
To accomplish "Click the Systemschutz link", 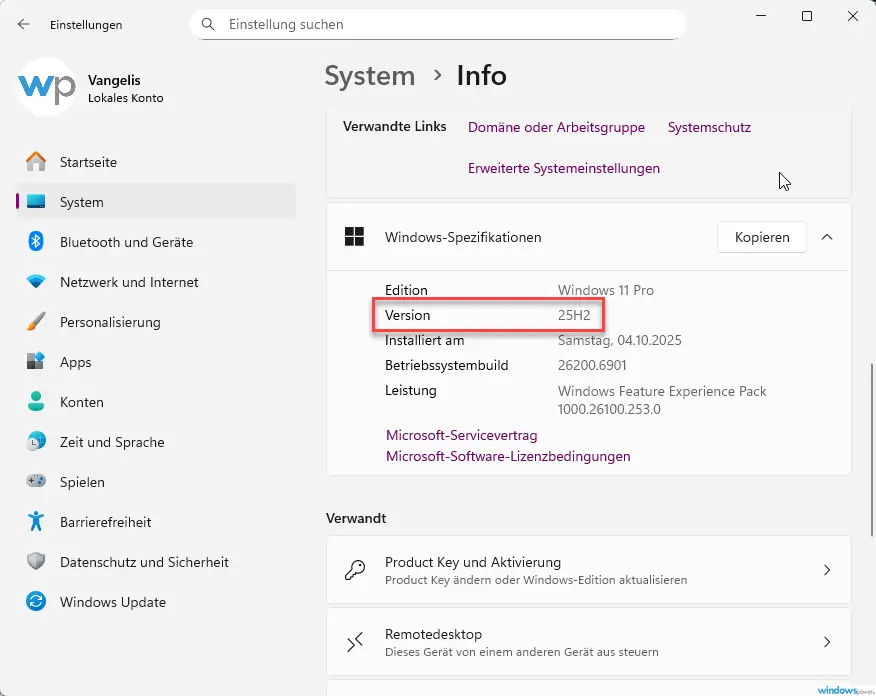I will pos(709,127).
